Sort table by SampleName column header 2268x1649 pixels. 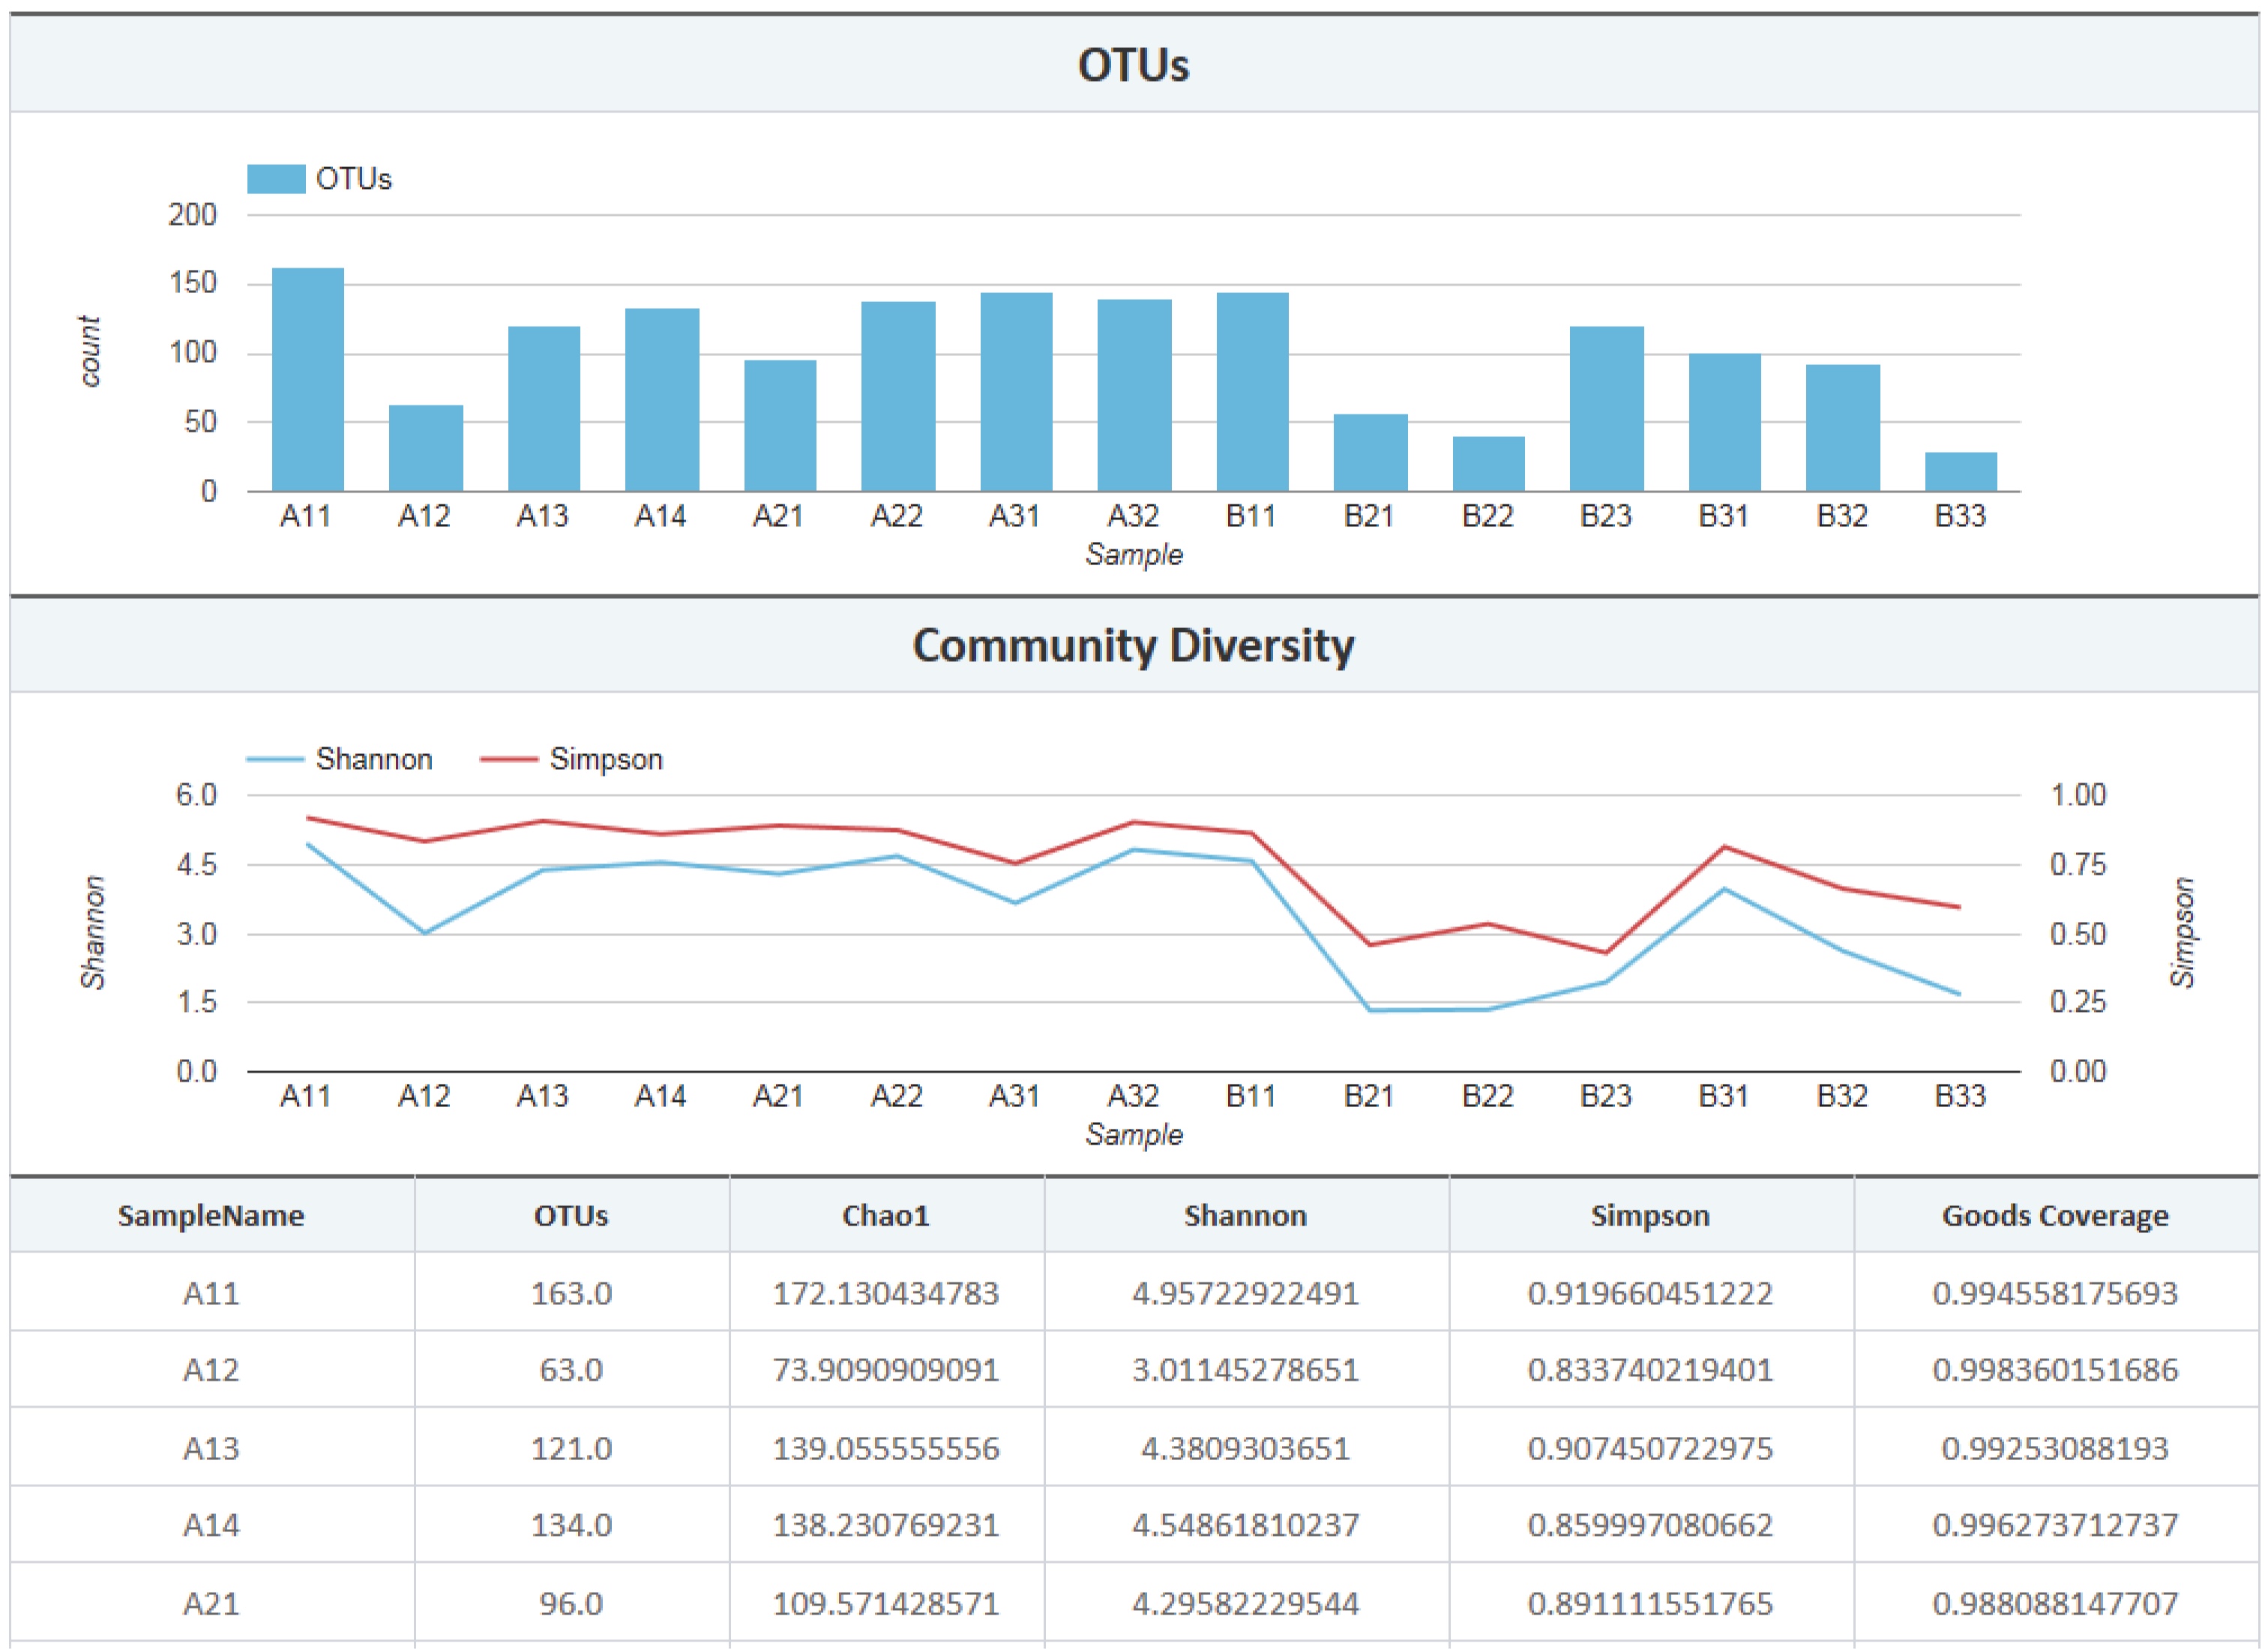pyautogui.click(x=211, y=1215)
